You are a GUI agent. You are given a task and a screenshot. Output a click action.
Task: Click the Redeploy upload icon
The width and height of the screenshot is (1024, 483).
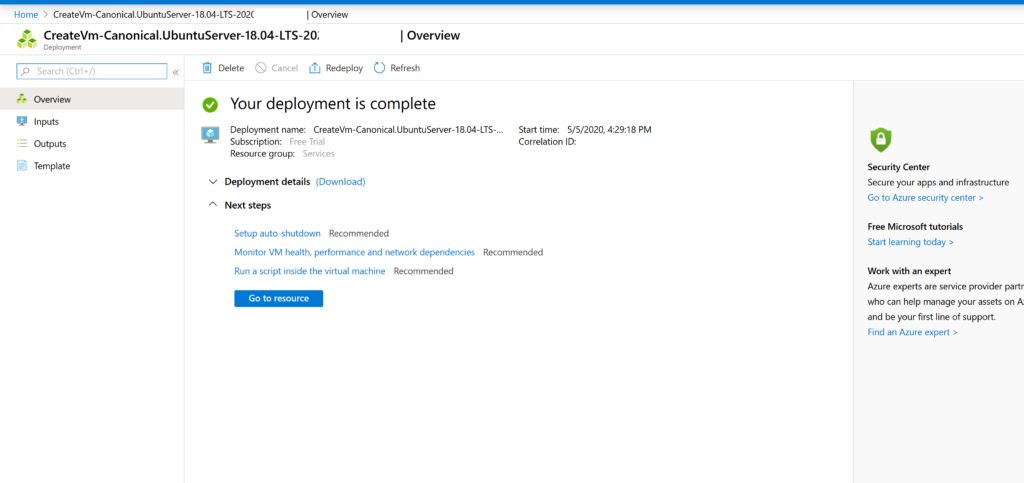click(315, 68)
